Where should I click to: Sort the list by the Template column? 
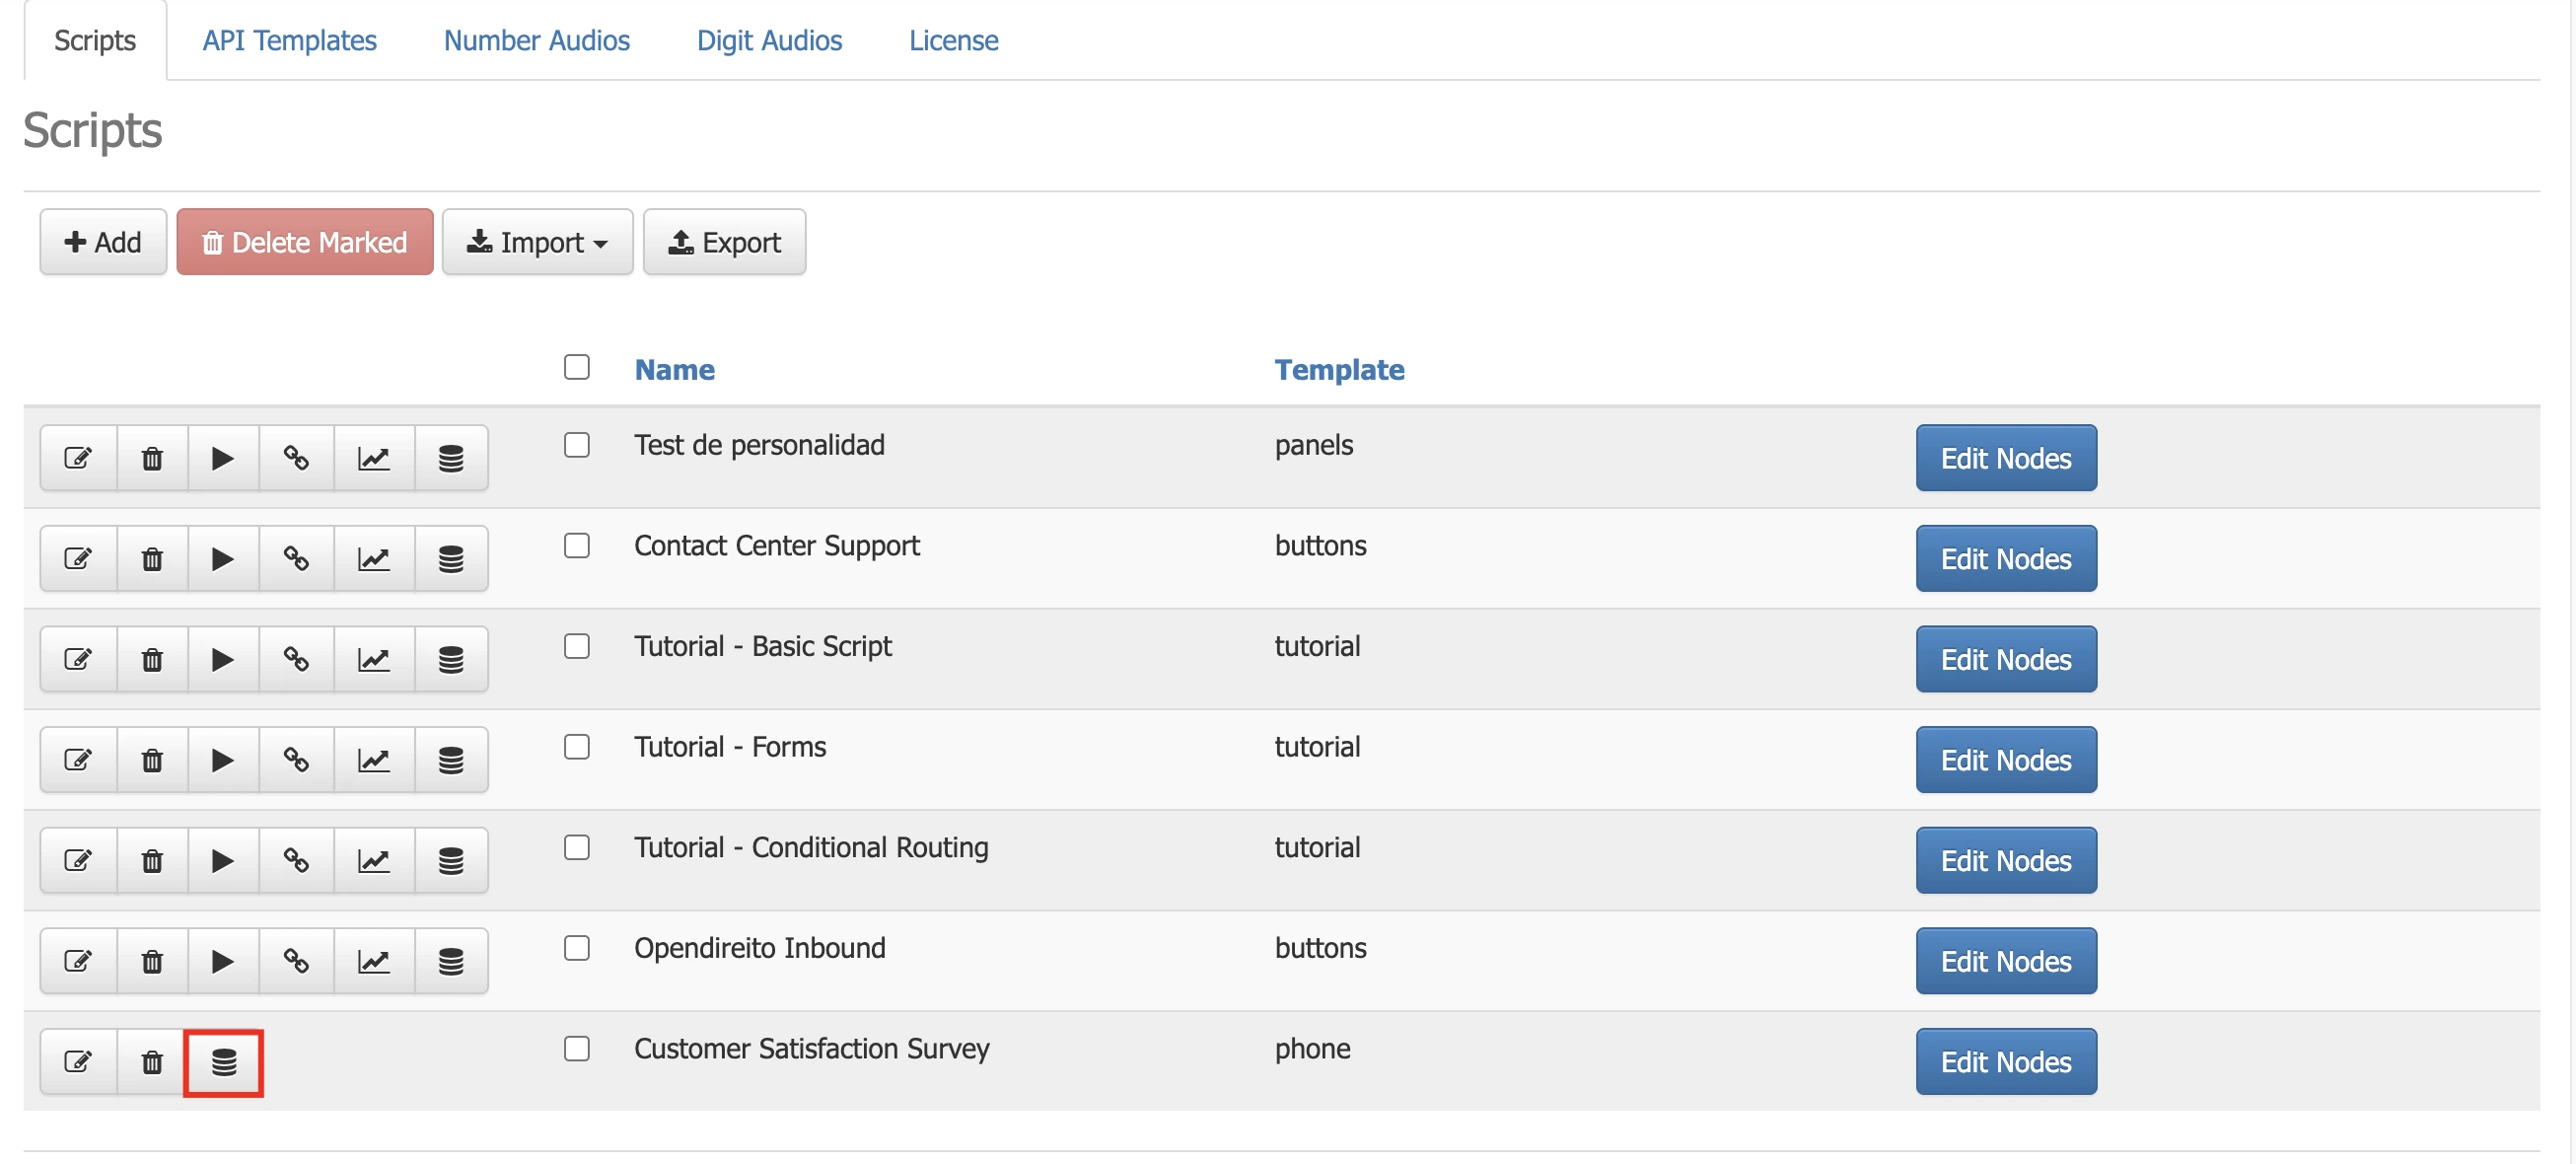1340,369
